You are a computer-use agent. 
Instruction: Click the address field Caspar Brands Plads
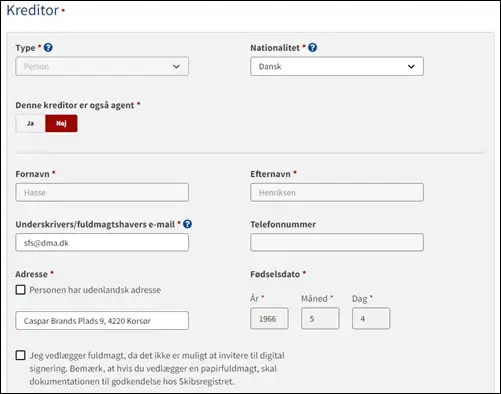coord(102,321)
